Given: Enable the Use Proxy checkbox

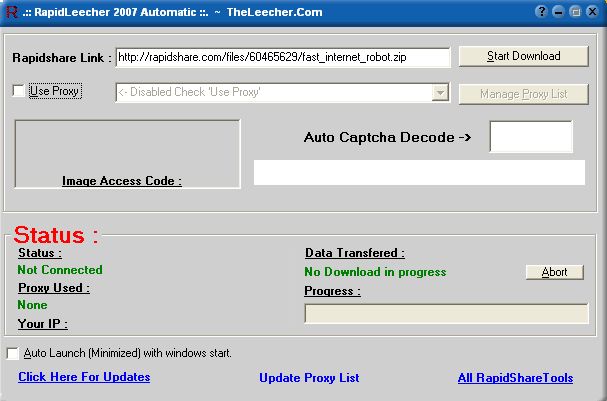Looking at the screenshot, I should click(18, 91).
